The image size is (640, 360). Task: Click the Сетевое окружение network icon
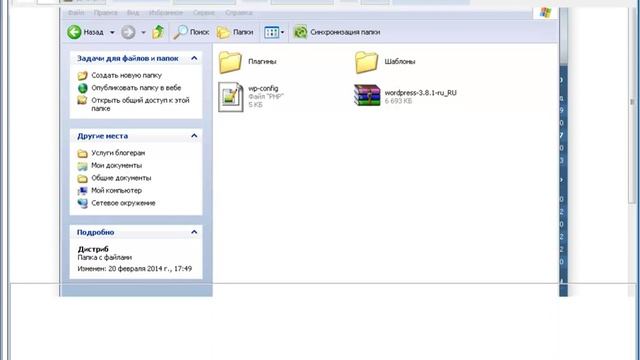[x=82, y=203]
